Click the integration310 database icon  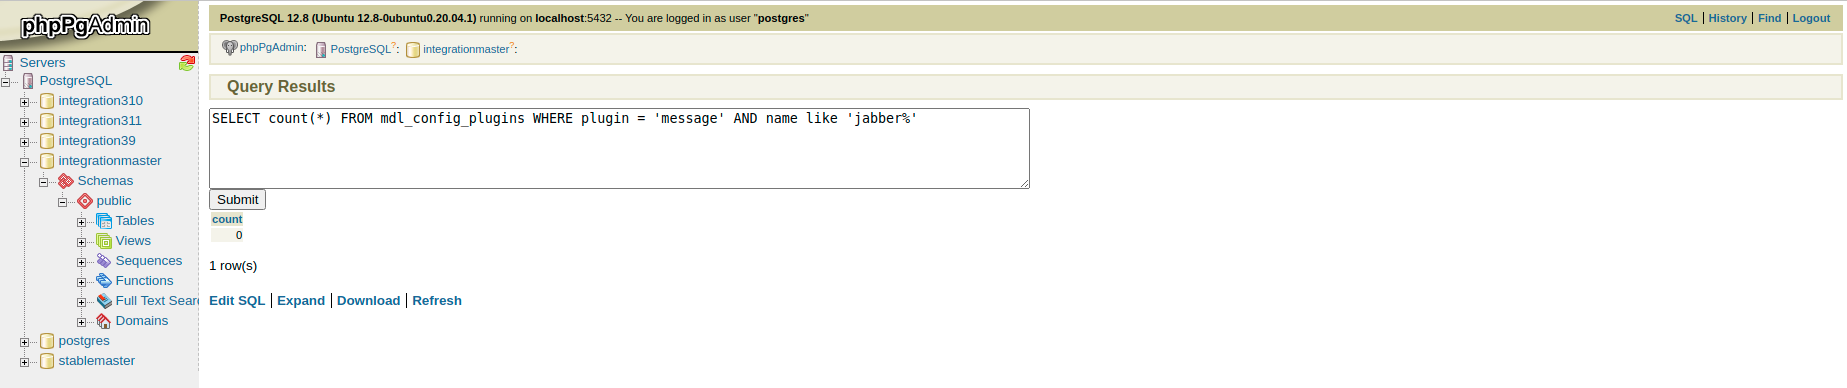point(47,101)
